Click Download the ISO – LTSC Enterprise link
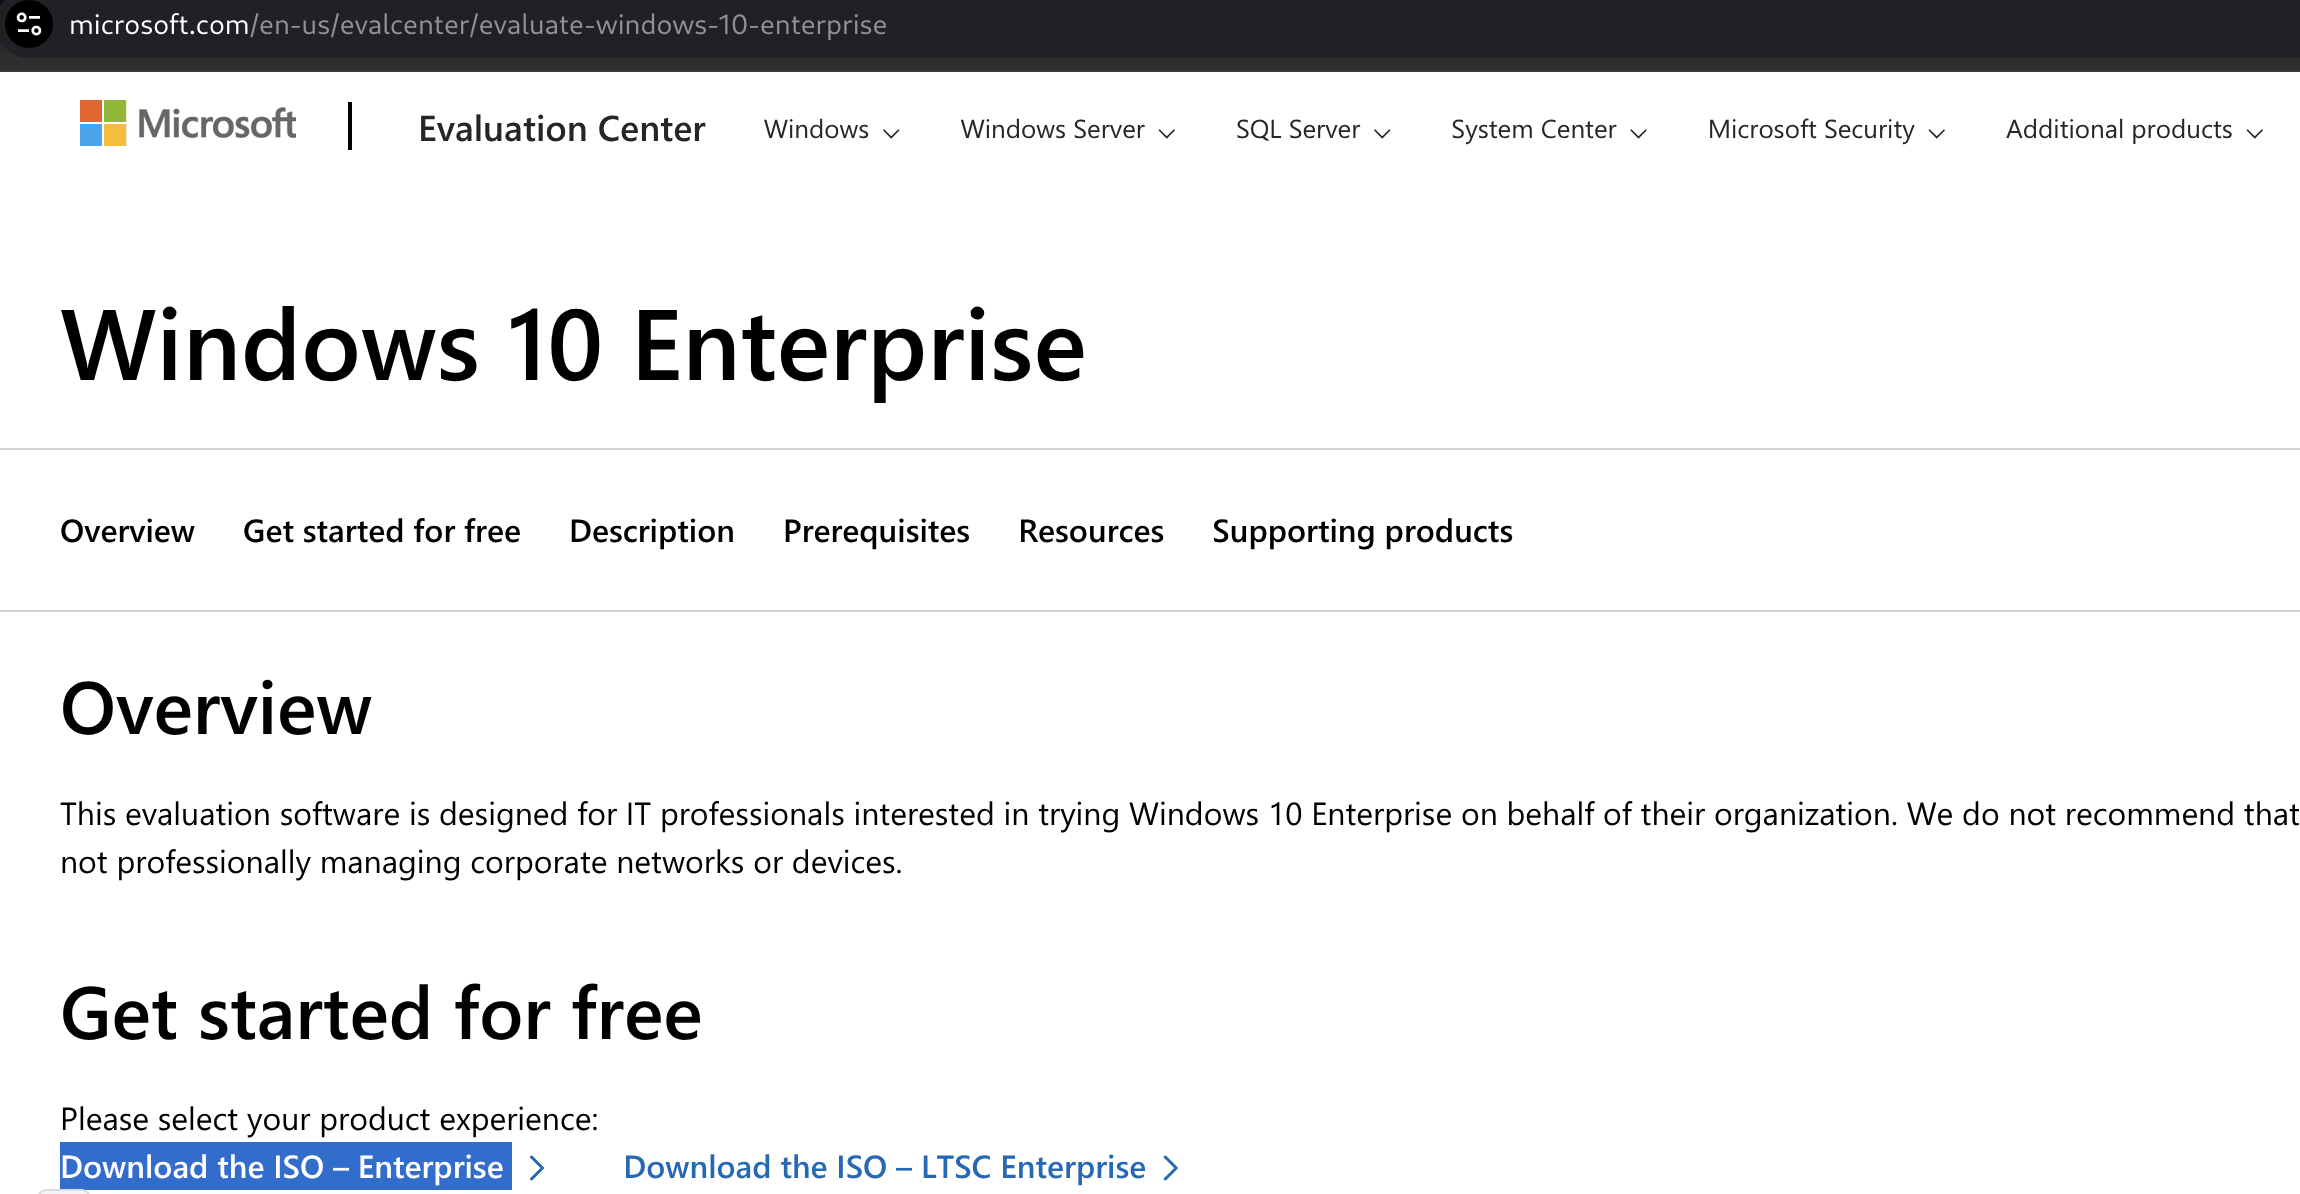2300x1194 pixels. point(884,1167)
